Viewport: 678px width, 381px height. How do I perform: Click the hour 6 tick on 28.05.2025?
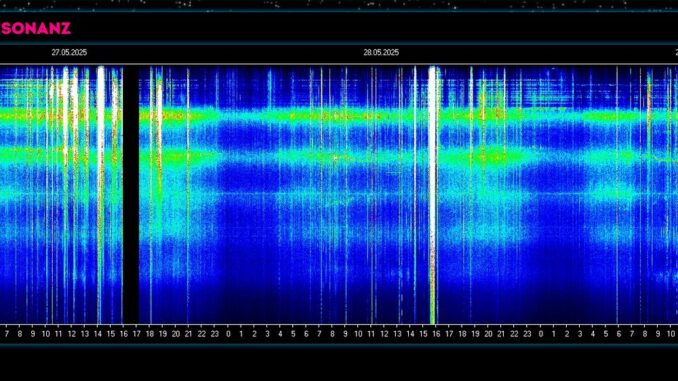306,334
